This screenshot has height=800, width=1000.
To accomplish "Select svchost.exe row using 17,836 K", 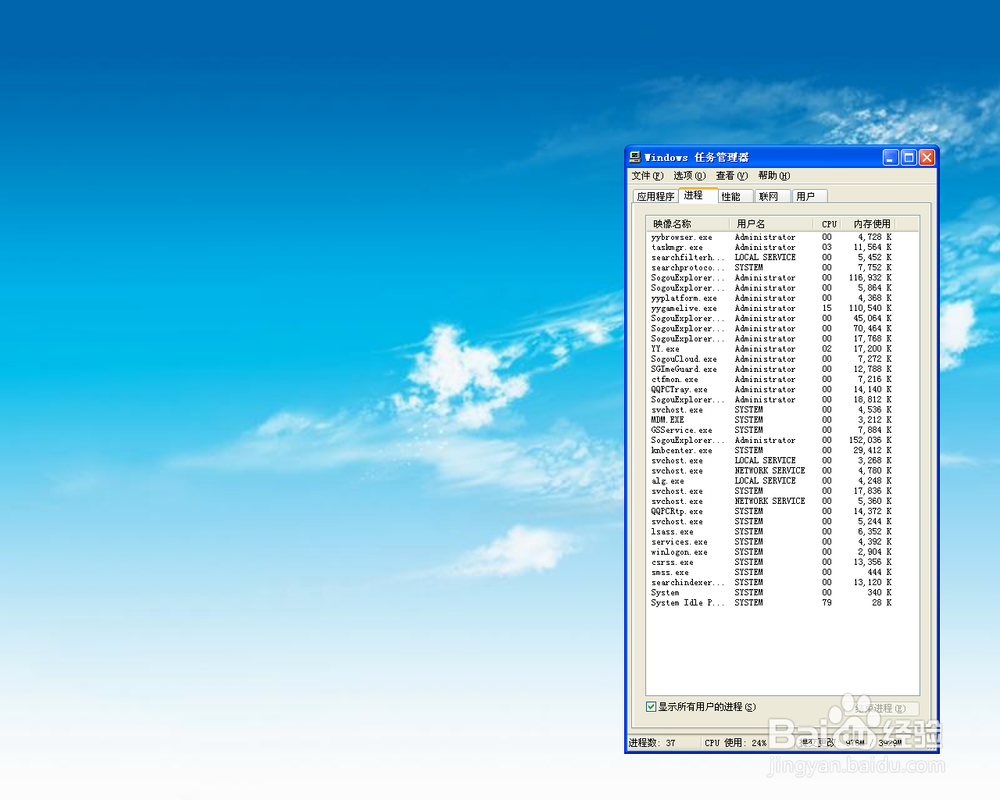I will pos(771,491).
